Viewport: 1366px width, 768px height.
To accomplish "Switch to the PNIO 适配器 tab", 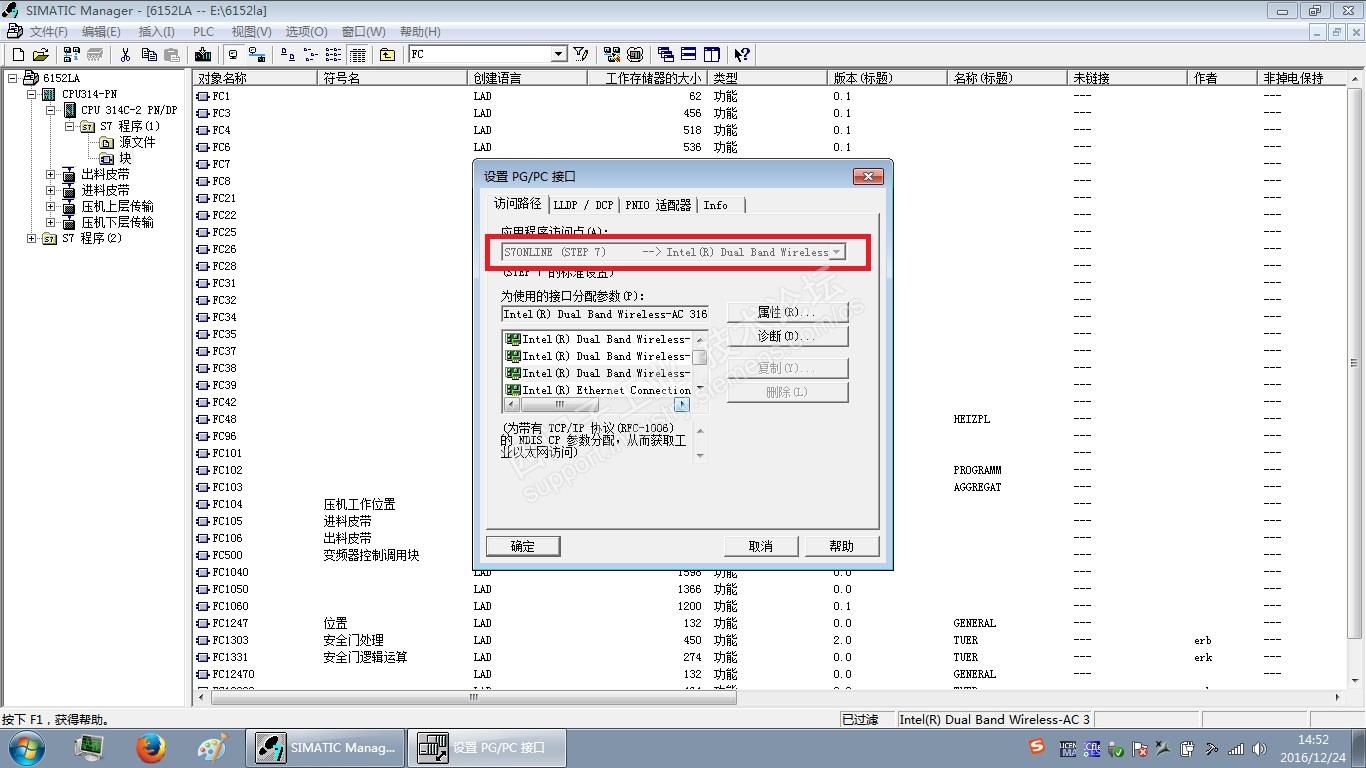I will [658, 205].
